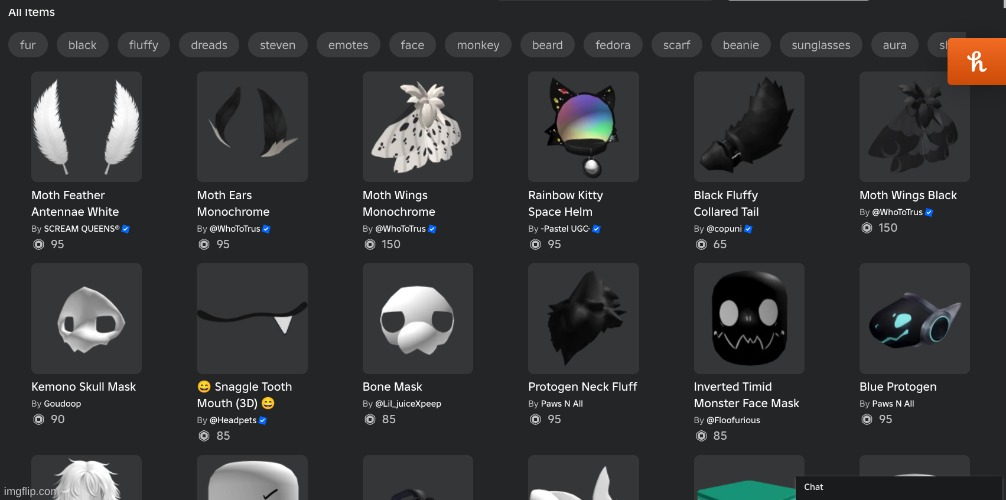1006x500 pixels.
Task: Click the Protogen Neck Fluff title
Action: coord(583,387)
